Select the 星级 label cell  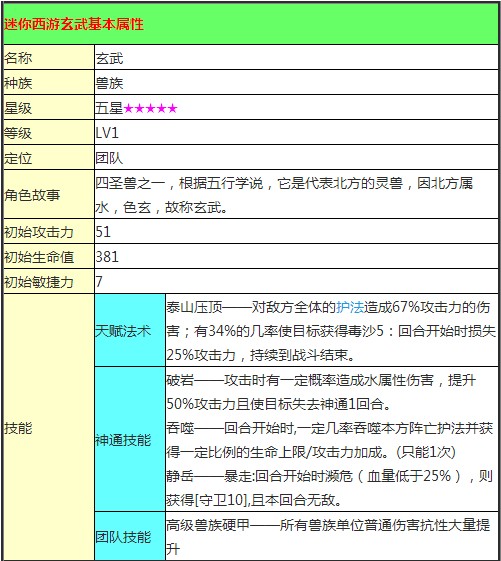coord(49,107)
